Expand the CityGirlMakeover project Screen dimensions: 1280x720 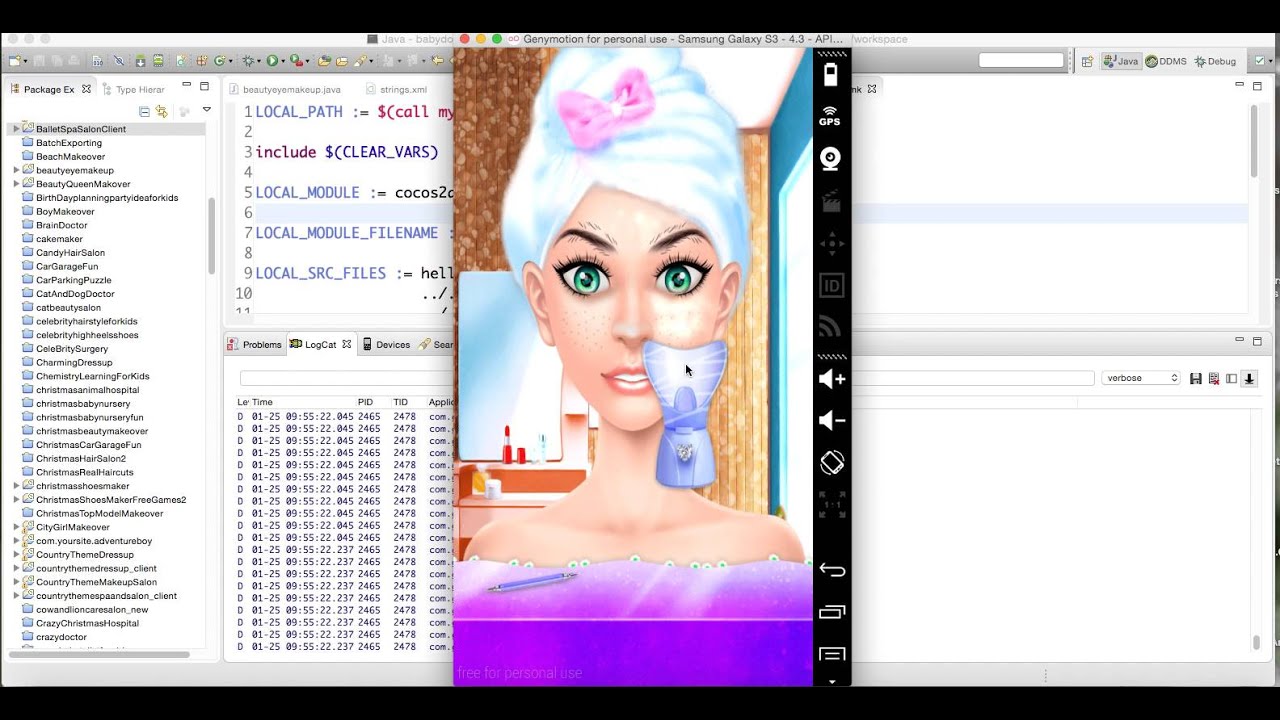coord(16,527)
